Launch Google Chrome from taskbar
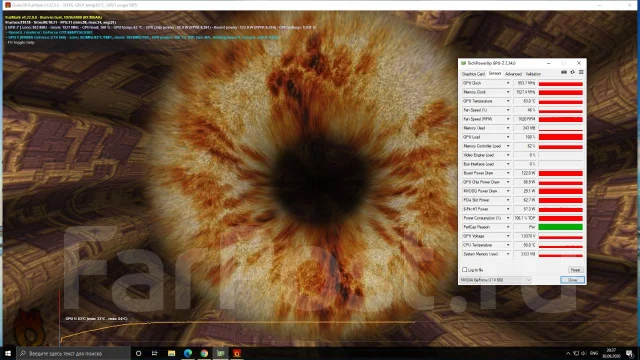 point(204,353)
